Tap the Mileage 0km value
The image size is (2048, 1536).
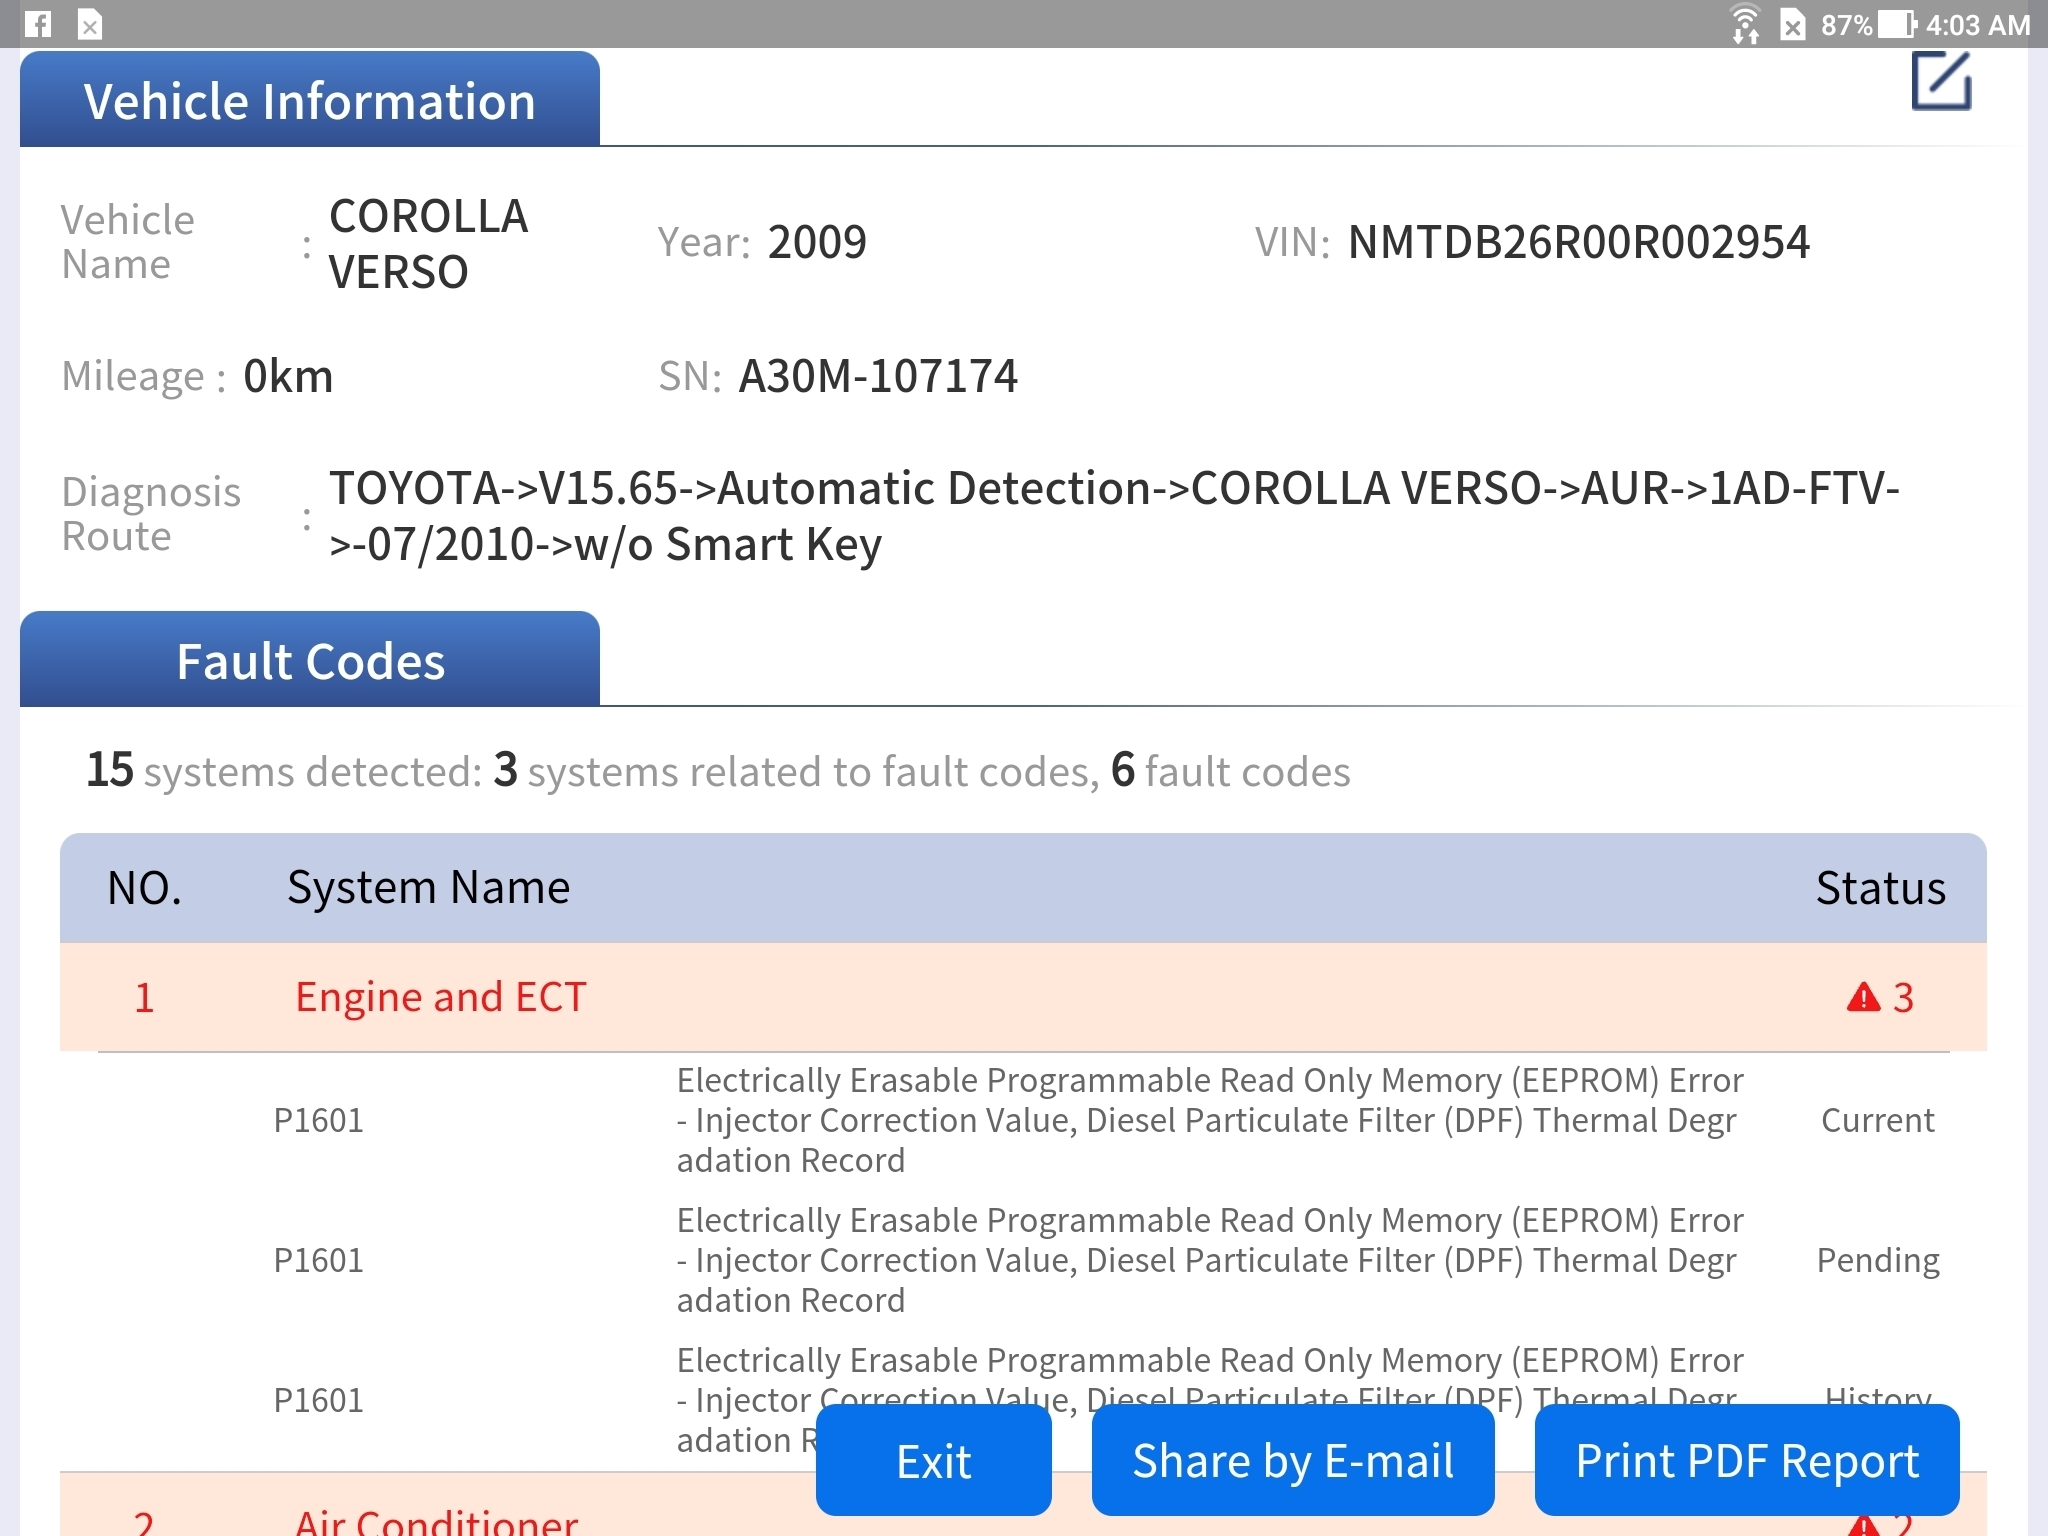click(288, 376)
